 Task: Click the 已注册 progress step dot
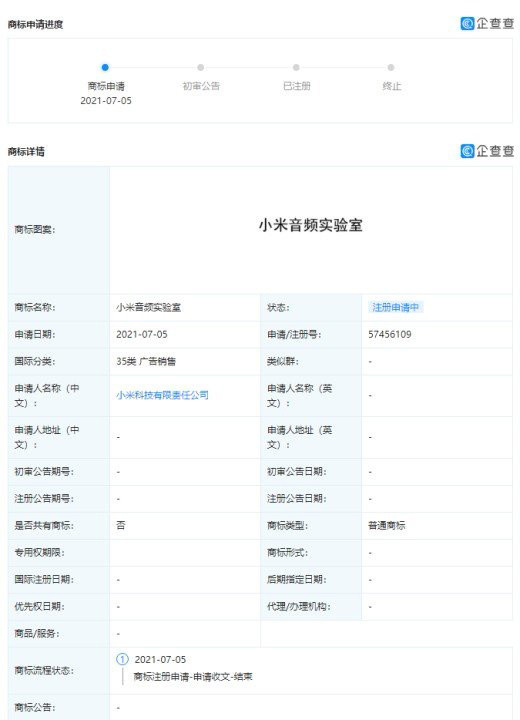click(296, 68)
